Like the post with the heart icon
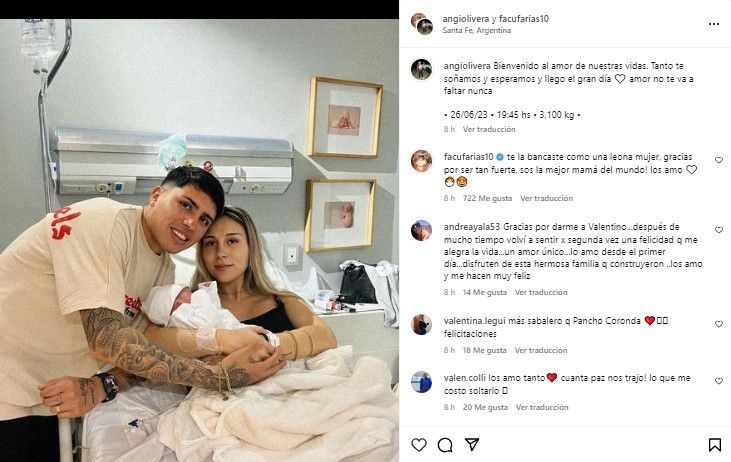 tap(419, 445)
